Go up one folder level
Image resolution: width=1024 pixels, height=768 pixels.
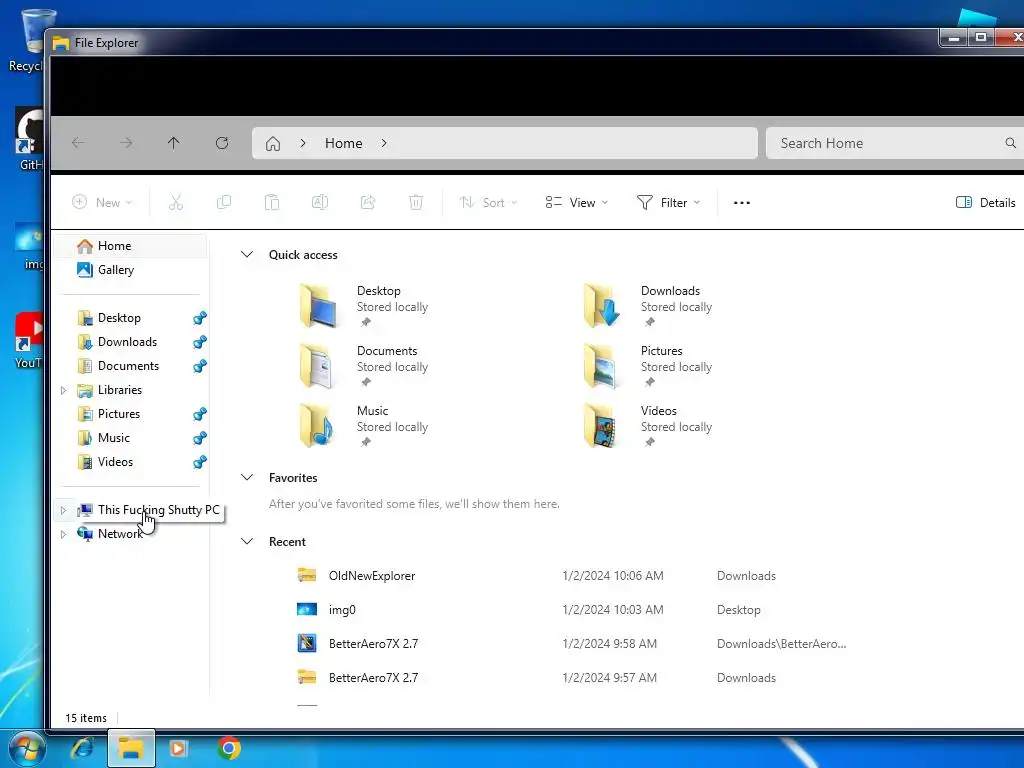(x=174, y=143)
